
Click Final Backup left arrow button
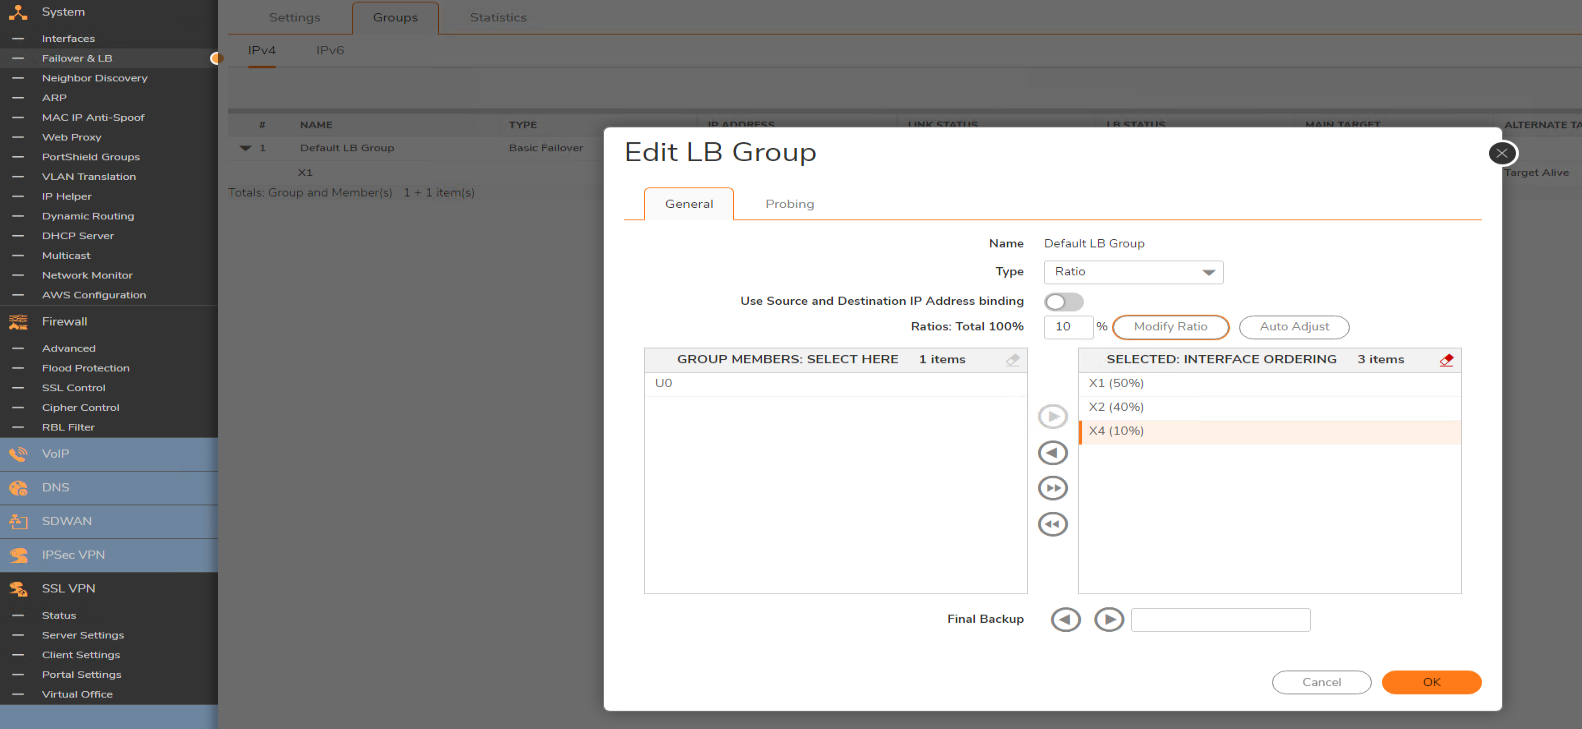[1066, 620]
